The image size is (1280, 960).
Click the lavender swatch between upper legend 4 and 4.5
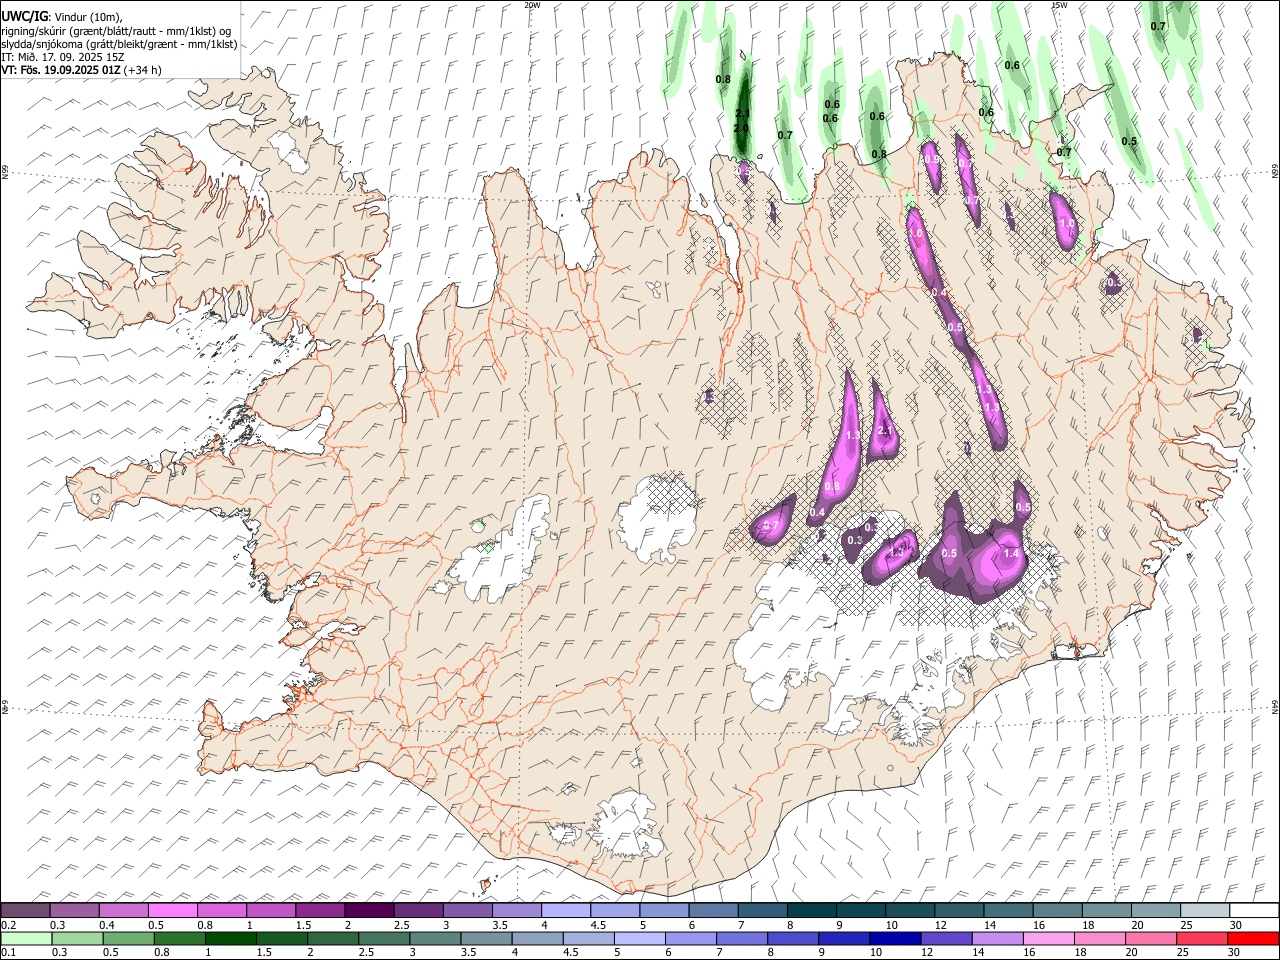click(x=566, y=910)
